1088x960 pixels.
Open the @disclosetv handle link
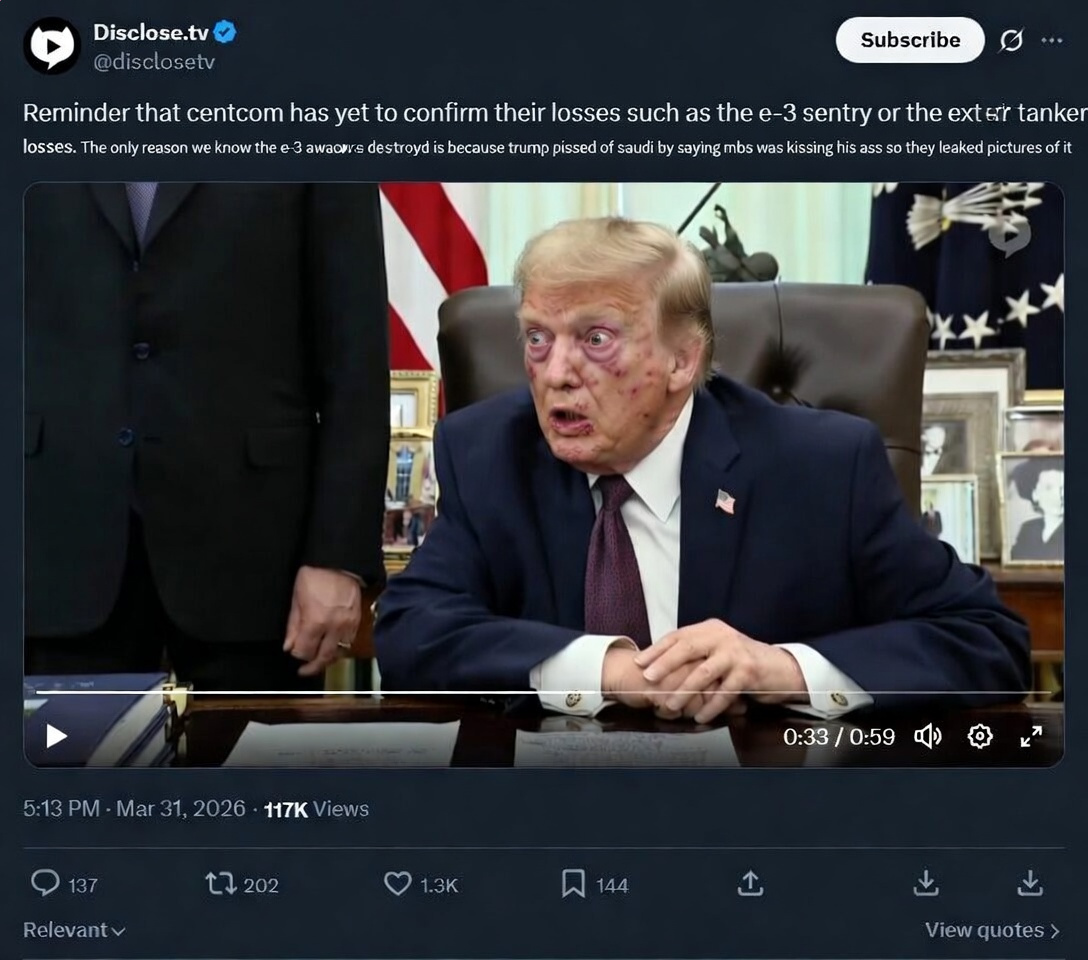(x=154, y=62)
